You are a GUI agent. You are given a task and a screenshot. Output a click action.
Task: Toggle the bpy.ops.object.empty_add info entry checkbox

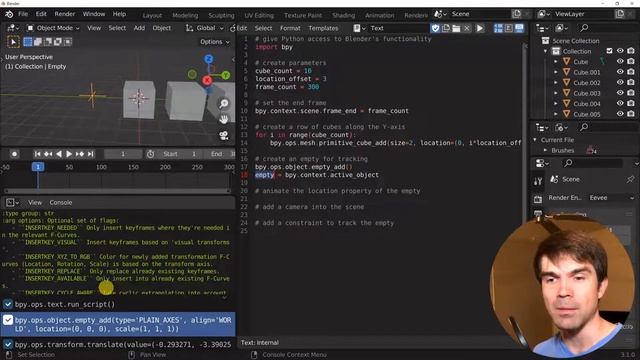point(8,320)
